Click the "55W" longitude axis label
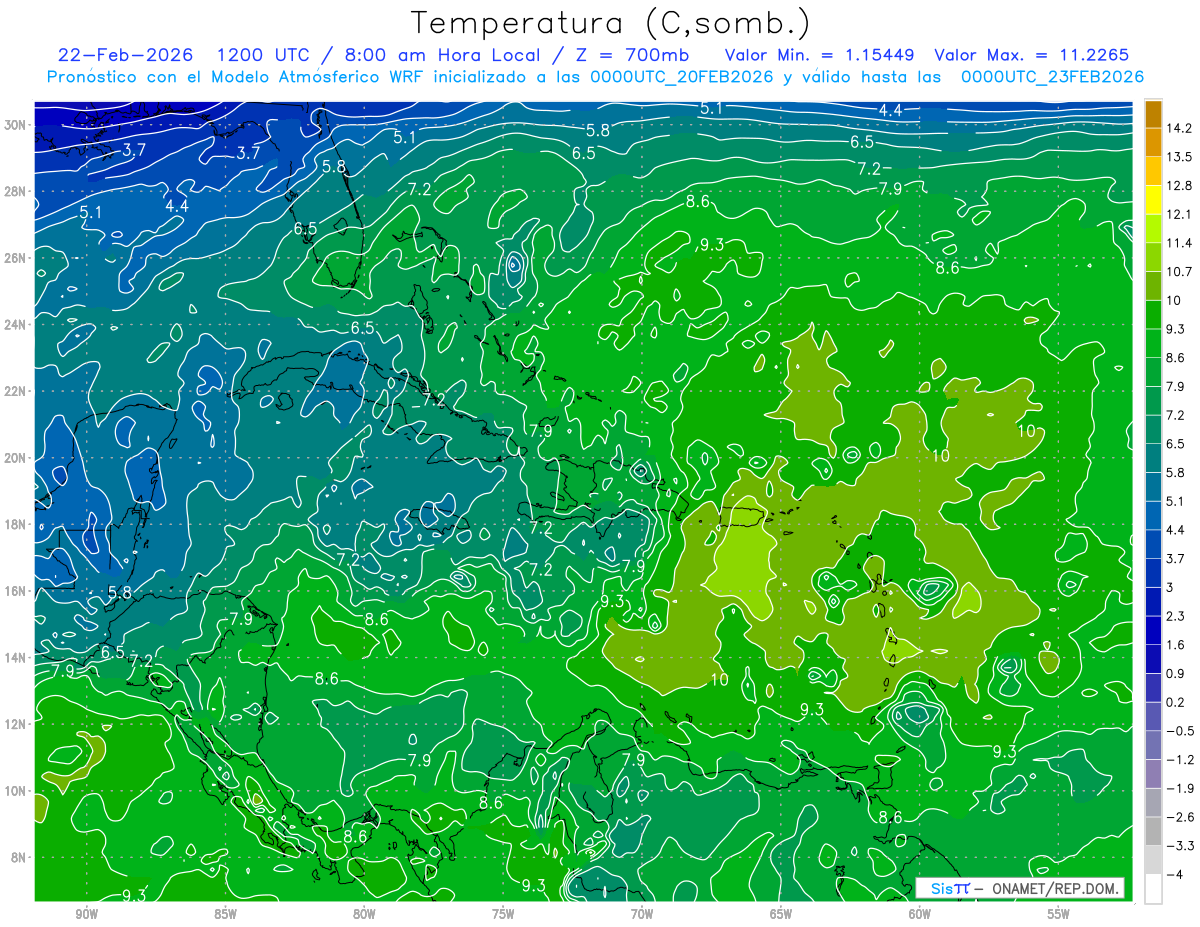This screenshot has height=927, width=1200. click(x=1058, y=914)
